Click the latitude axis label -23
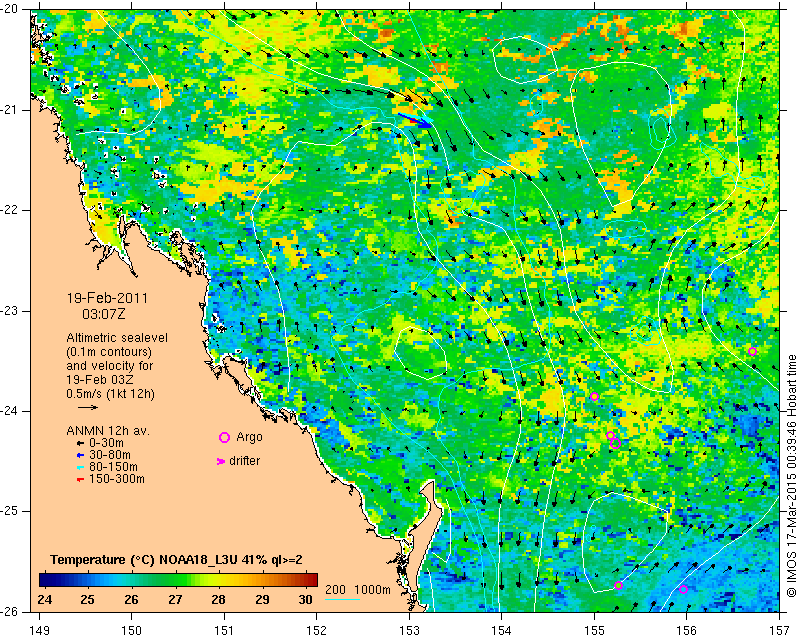 [10, 311]
